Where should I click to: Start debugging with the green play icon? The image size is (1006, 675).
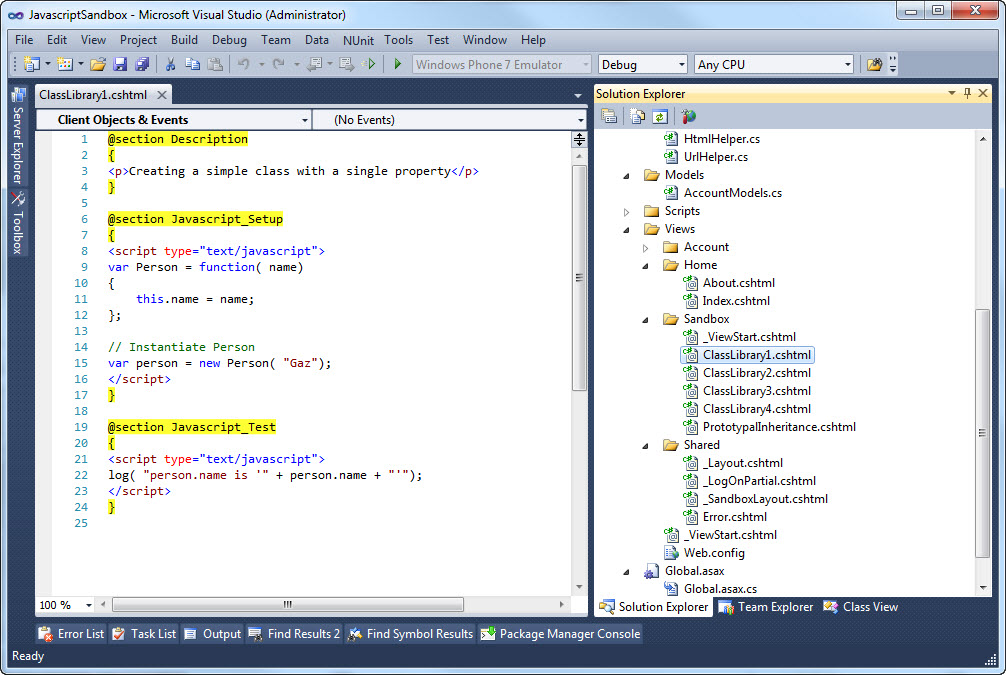(x=397, y=64)
